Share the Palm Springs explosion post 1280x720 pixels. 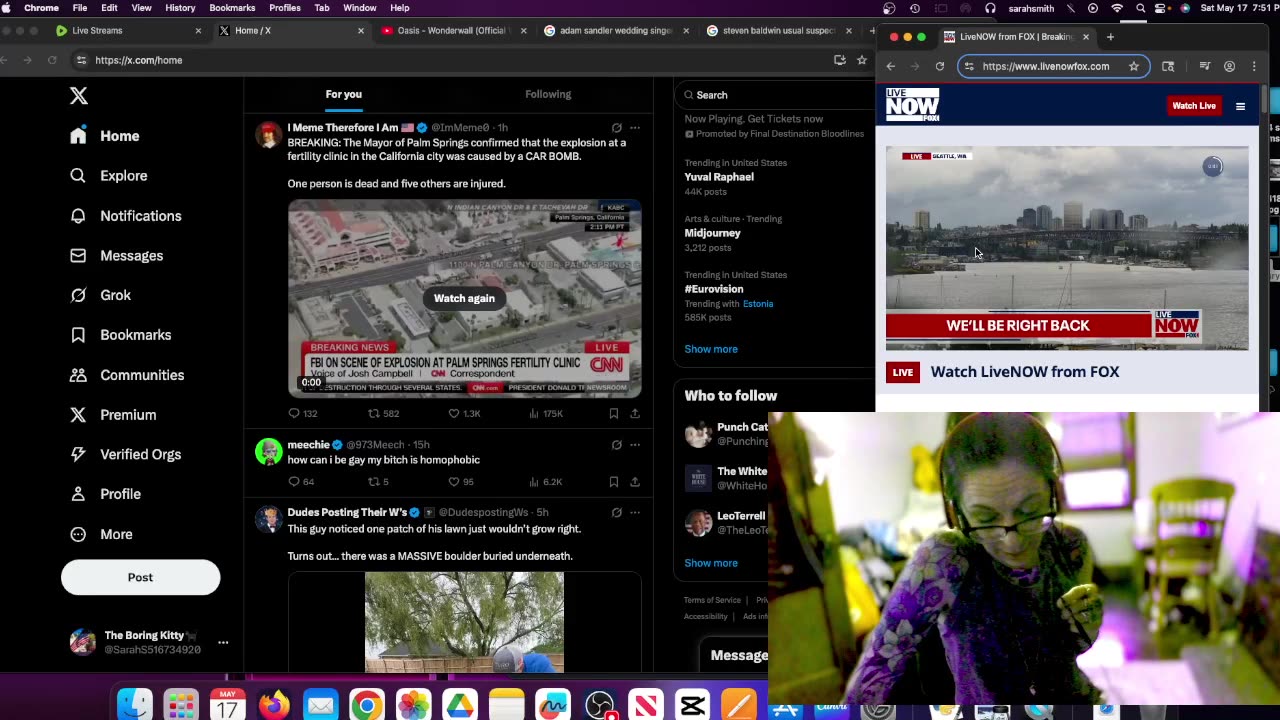click(x=634, y=413)
